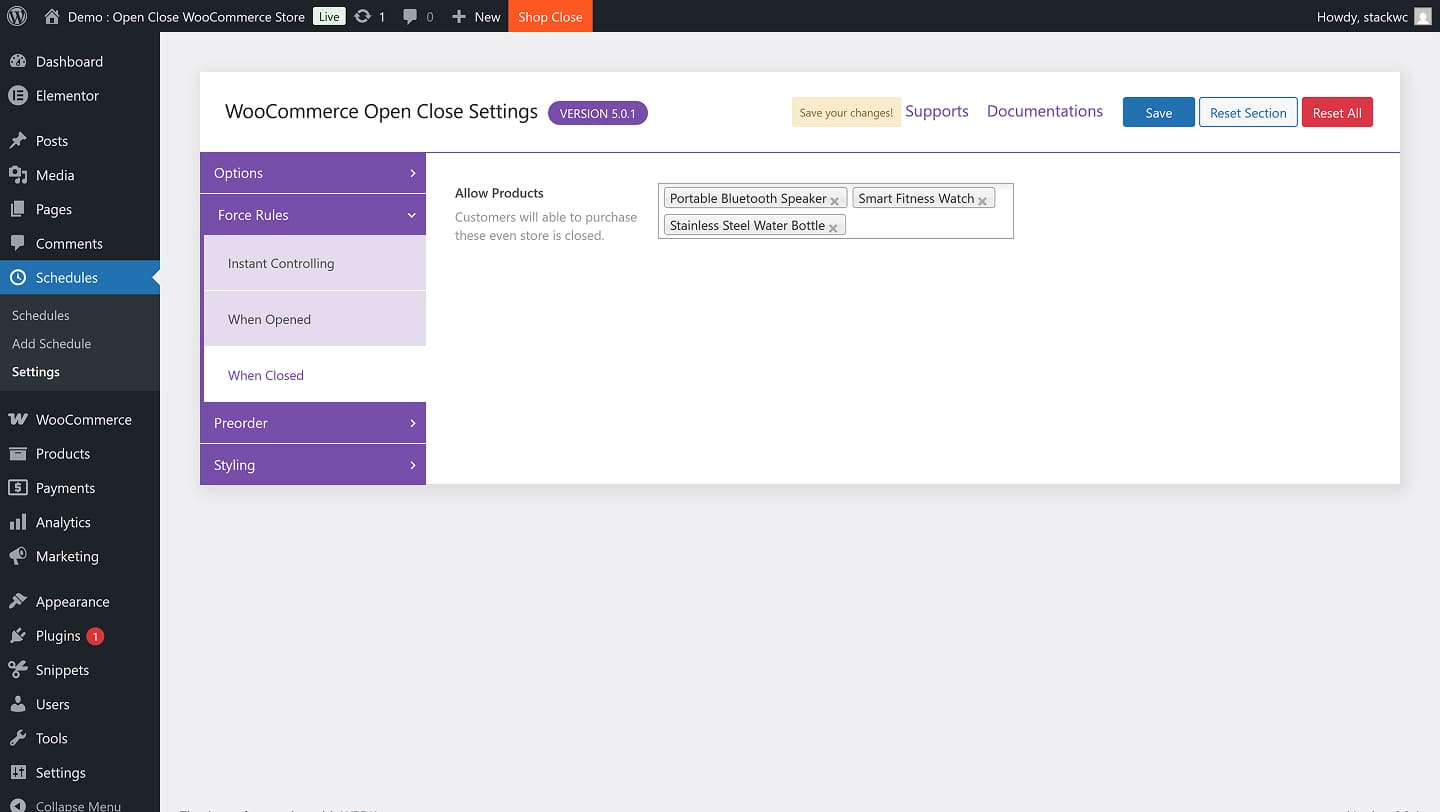The height and width of the screenshot is (812, 1440).
Task: Open the Demo site name link
Action: pos(186,17)
